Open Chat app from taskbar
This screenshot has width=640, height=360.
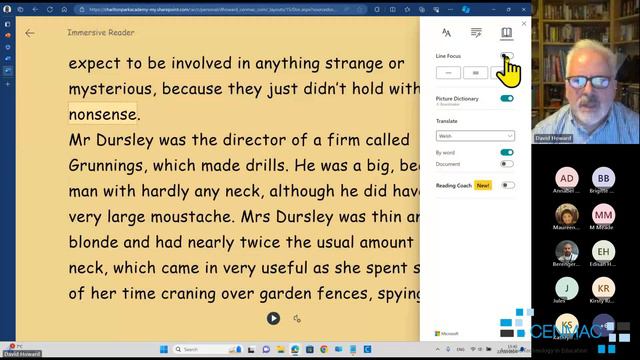click(x=266, y=349)
